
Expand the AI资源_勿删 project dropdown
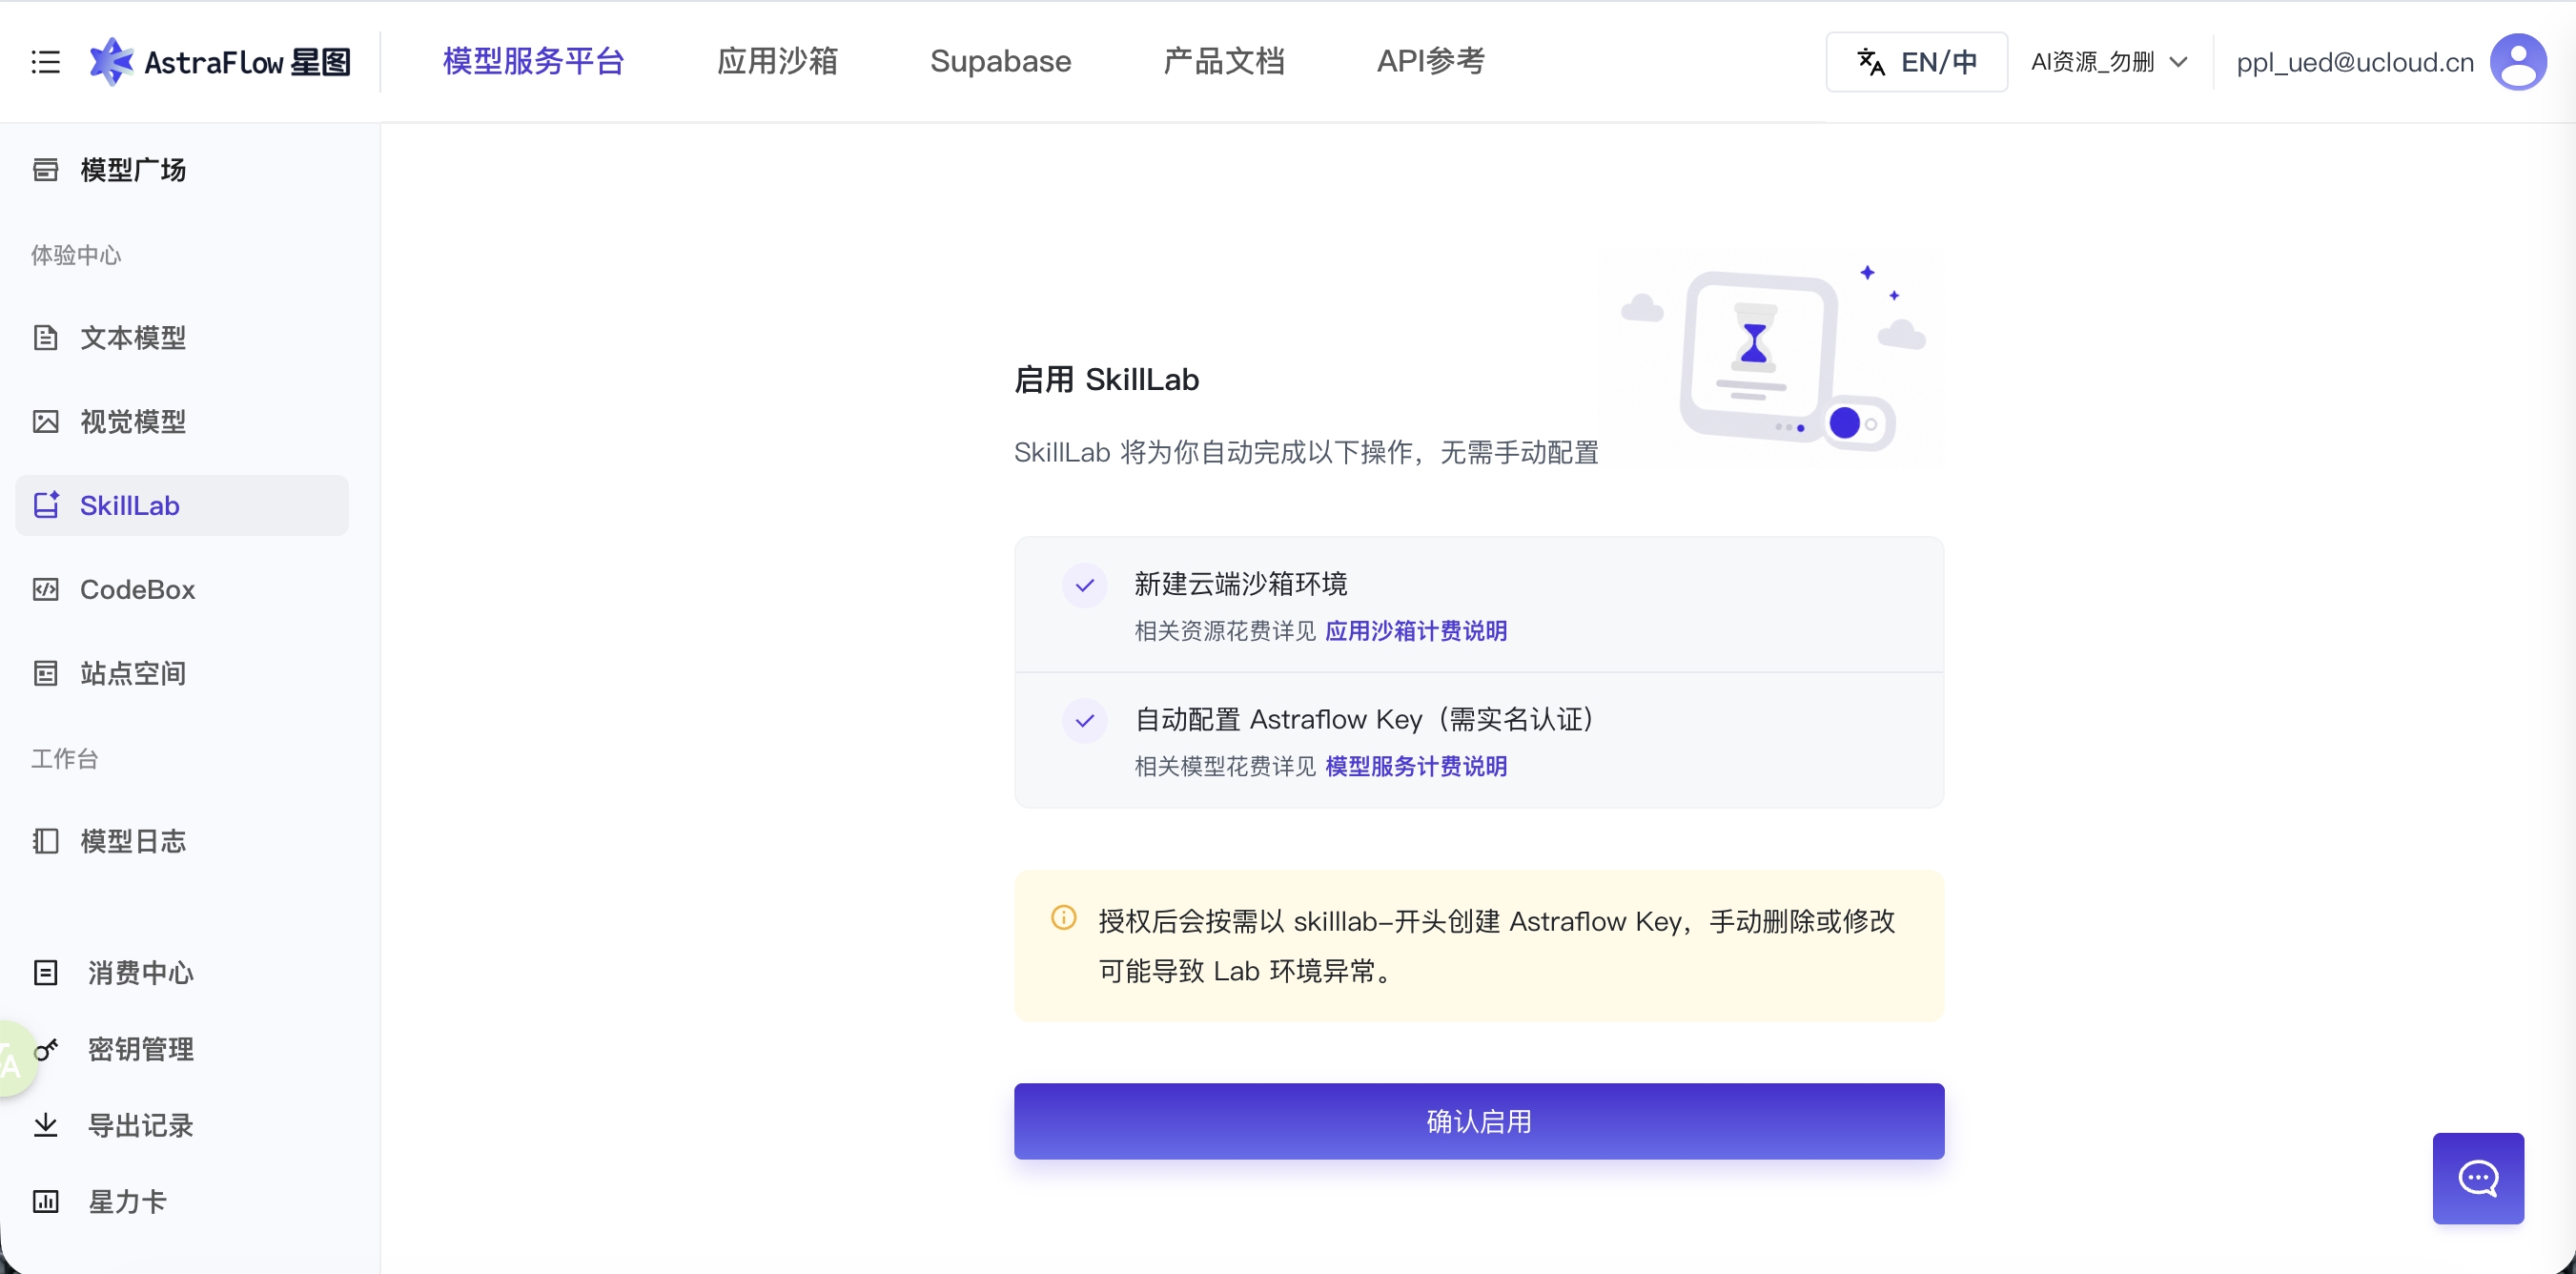click(x=2109, y=62)
